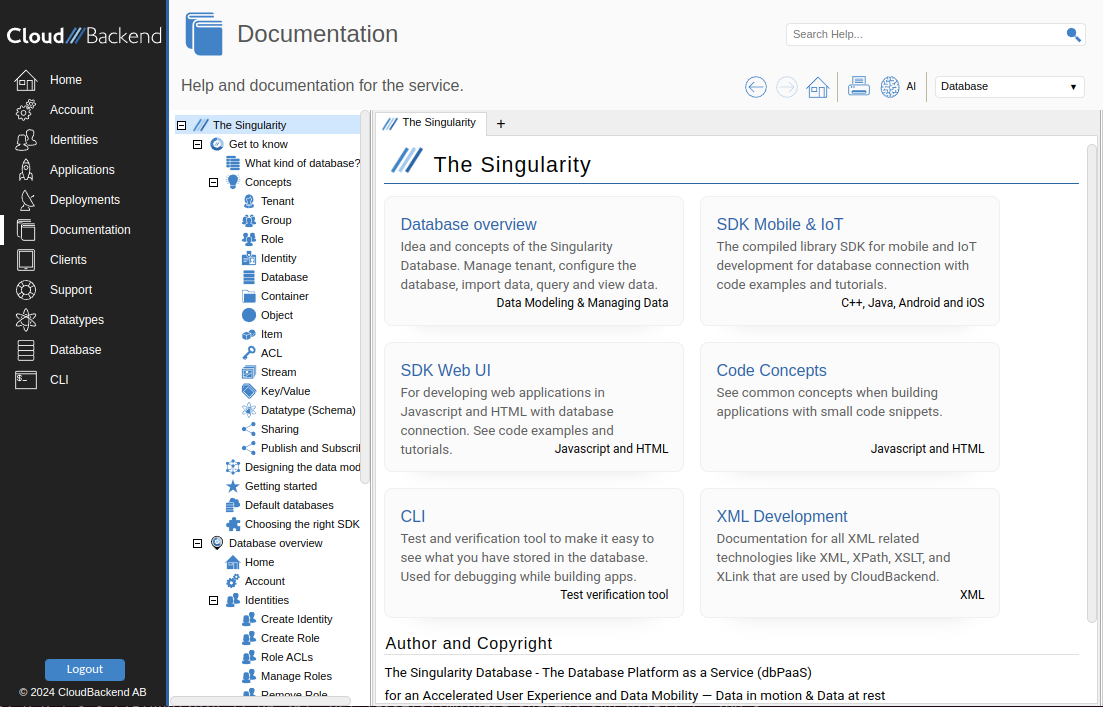Image resolution: width=1103 pixels, height=707 pixels.
Task: Select 'Create Identity' in the tree
Action: click(x=297, y=619)
